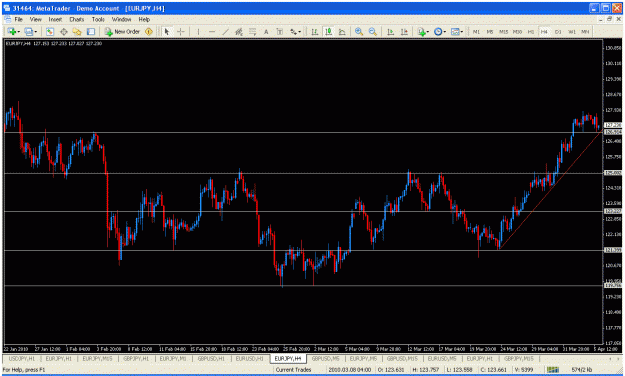Switch to the EURJPY,M1 chart tab

[173, 359]
